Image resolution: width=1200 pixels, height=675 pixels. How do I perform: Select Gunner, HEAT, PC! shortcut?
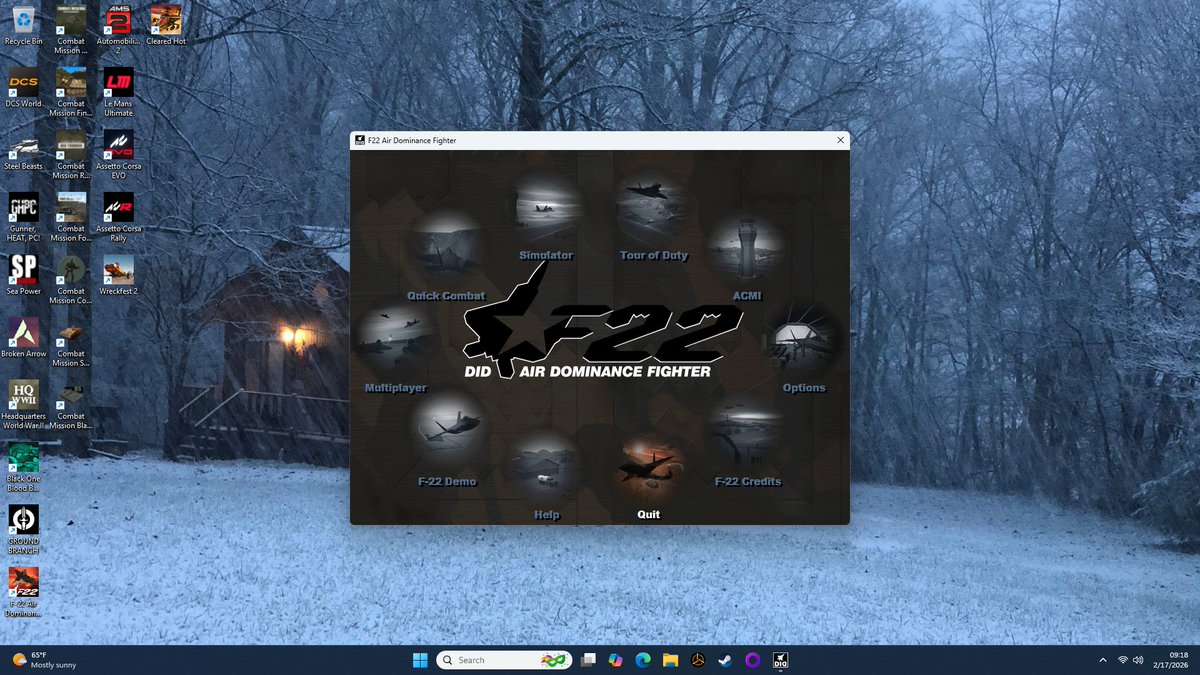coord(23,217)
